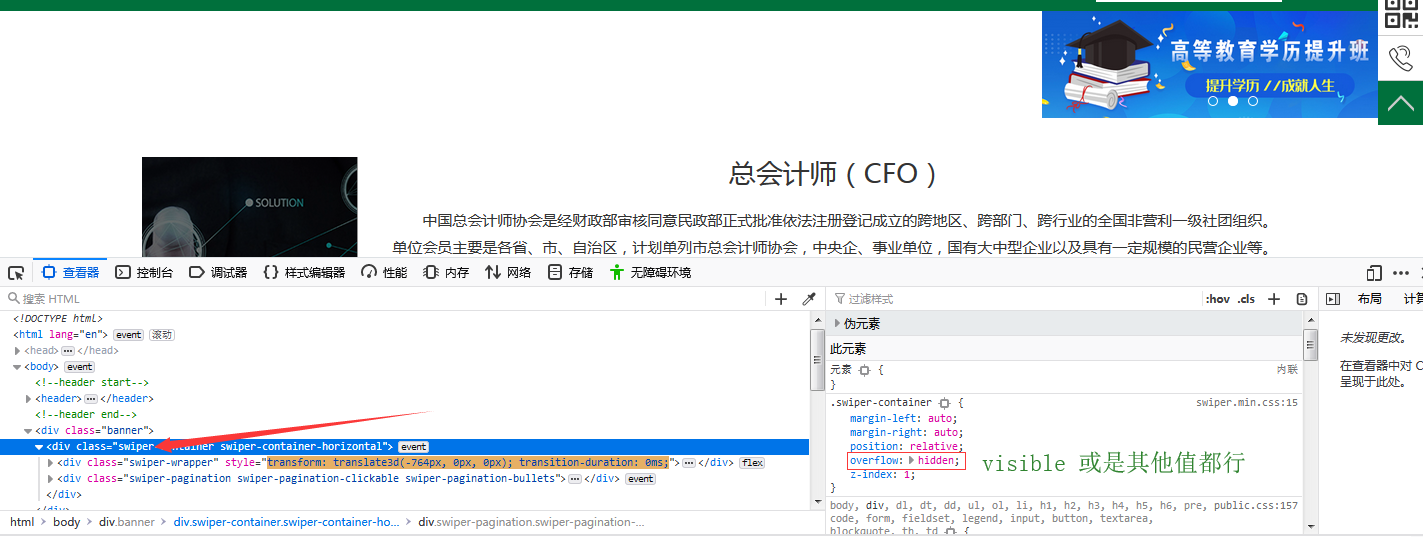
Task: Focus the 过滤样式 filter styles field
Action: point(1015,298)
